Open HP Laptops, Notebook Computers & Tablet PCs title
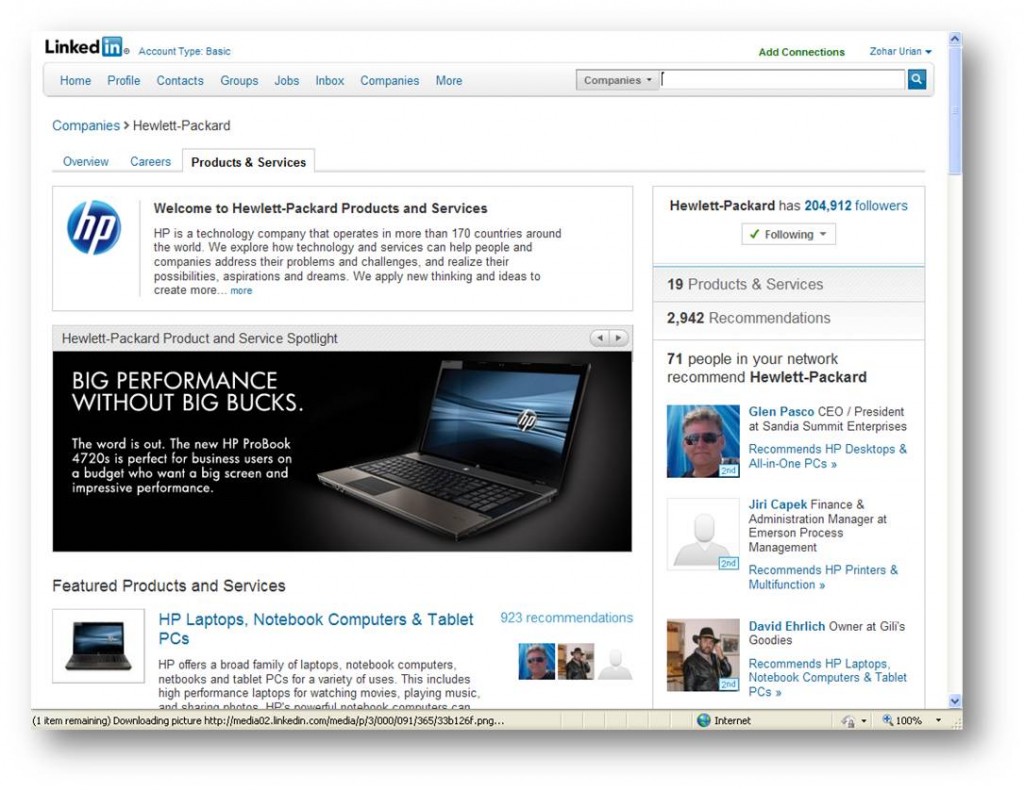 (x=315, y=628)
